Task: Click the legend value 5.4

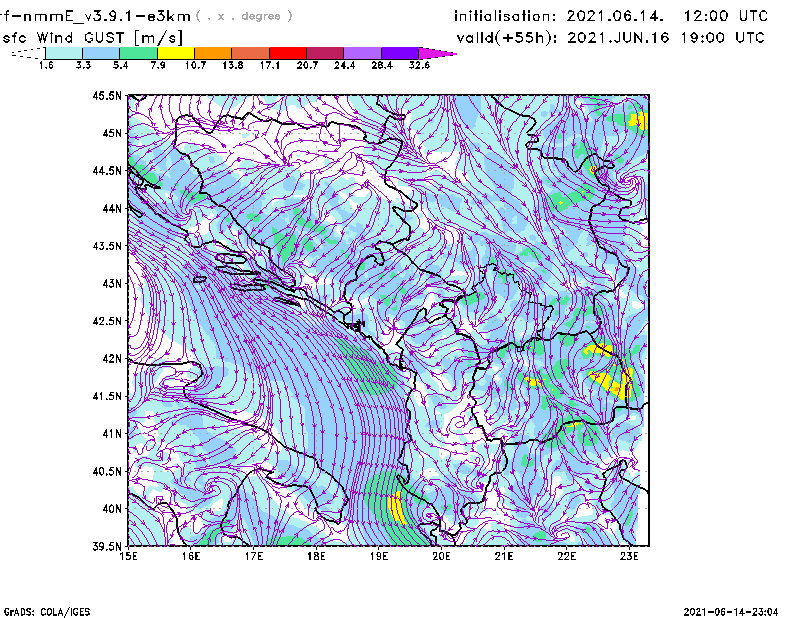Action: coord(120,65)
